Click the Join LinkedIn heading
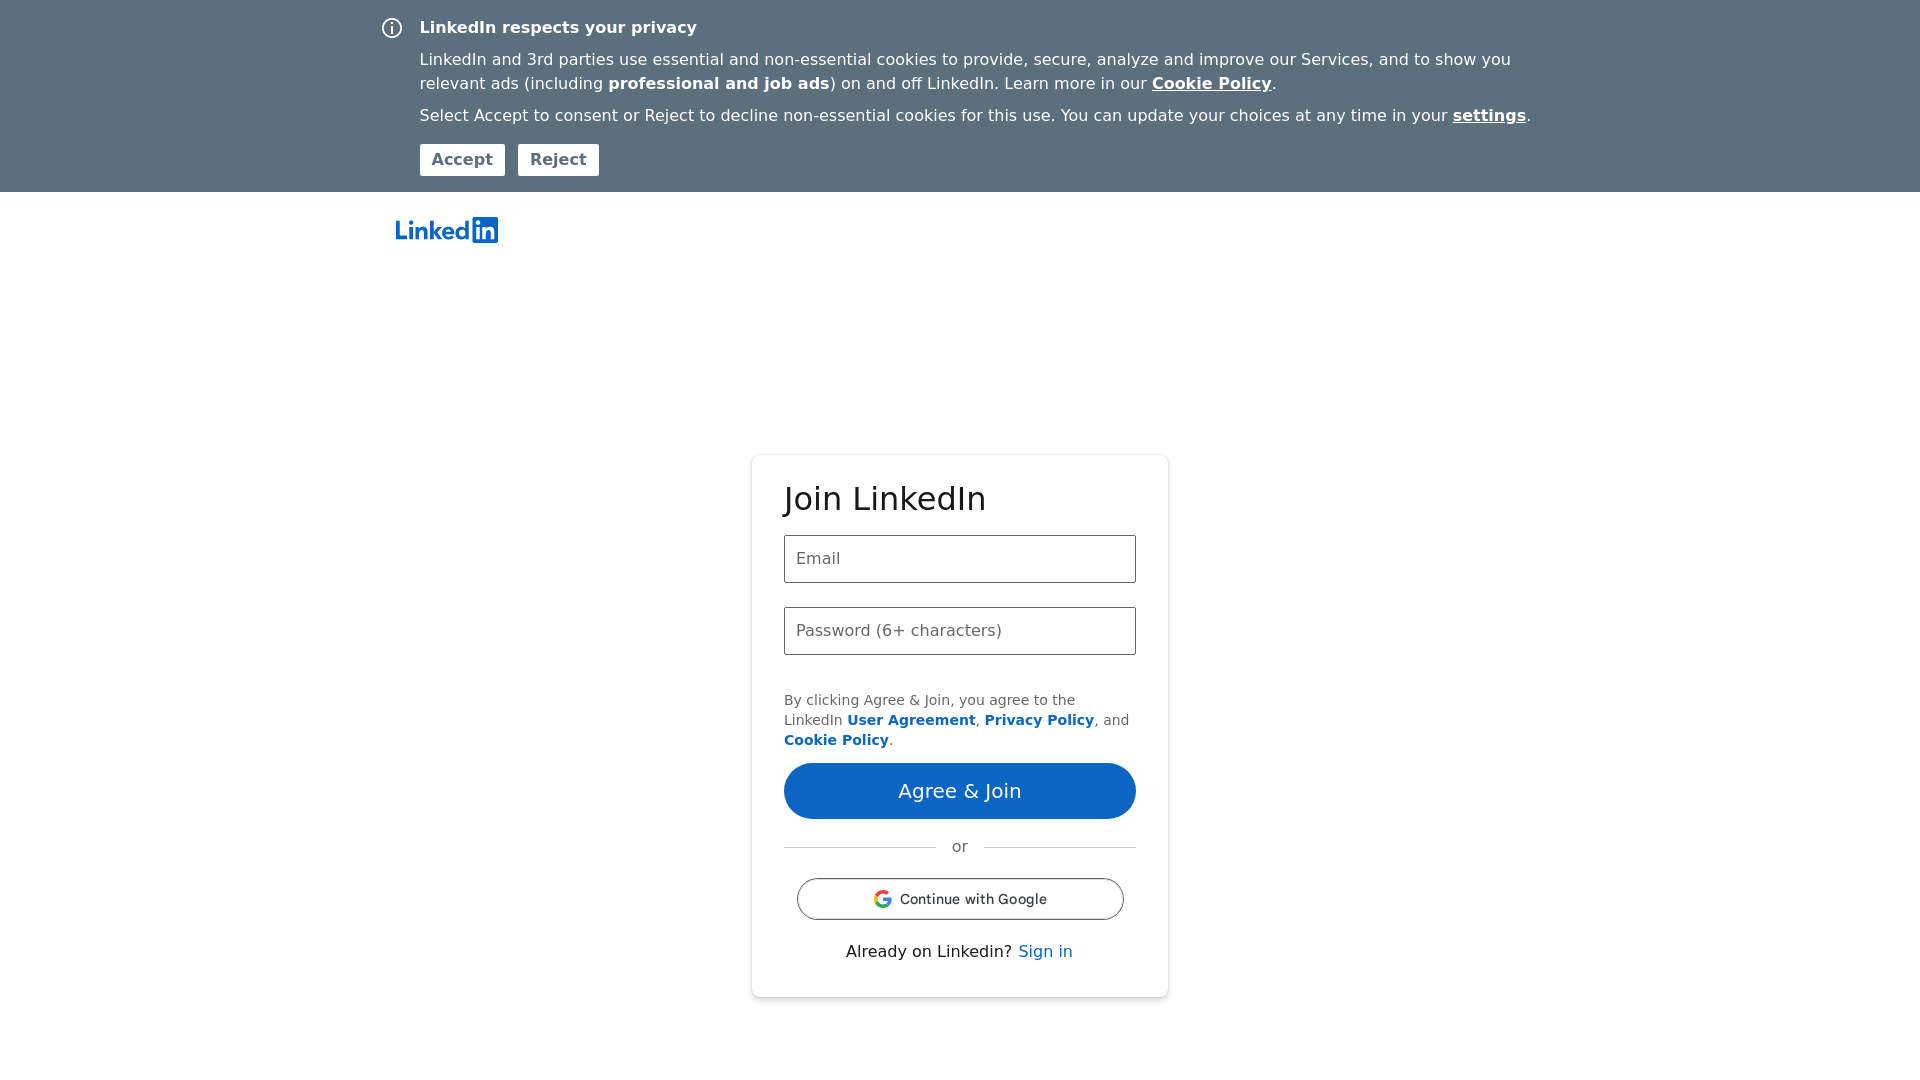 (x=885, y=498)
